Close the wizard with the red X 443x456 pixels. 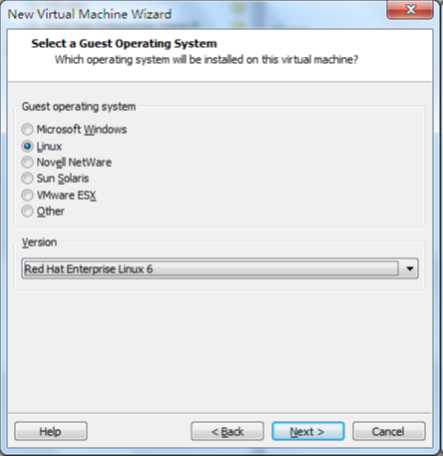(410, 9)
